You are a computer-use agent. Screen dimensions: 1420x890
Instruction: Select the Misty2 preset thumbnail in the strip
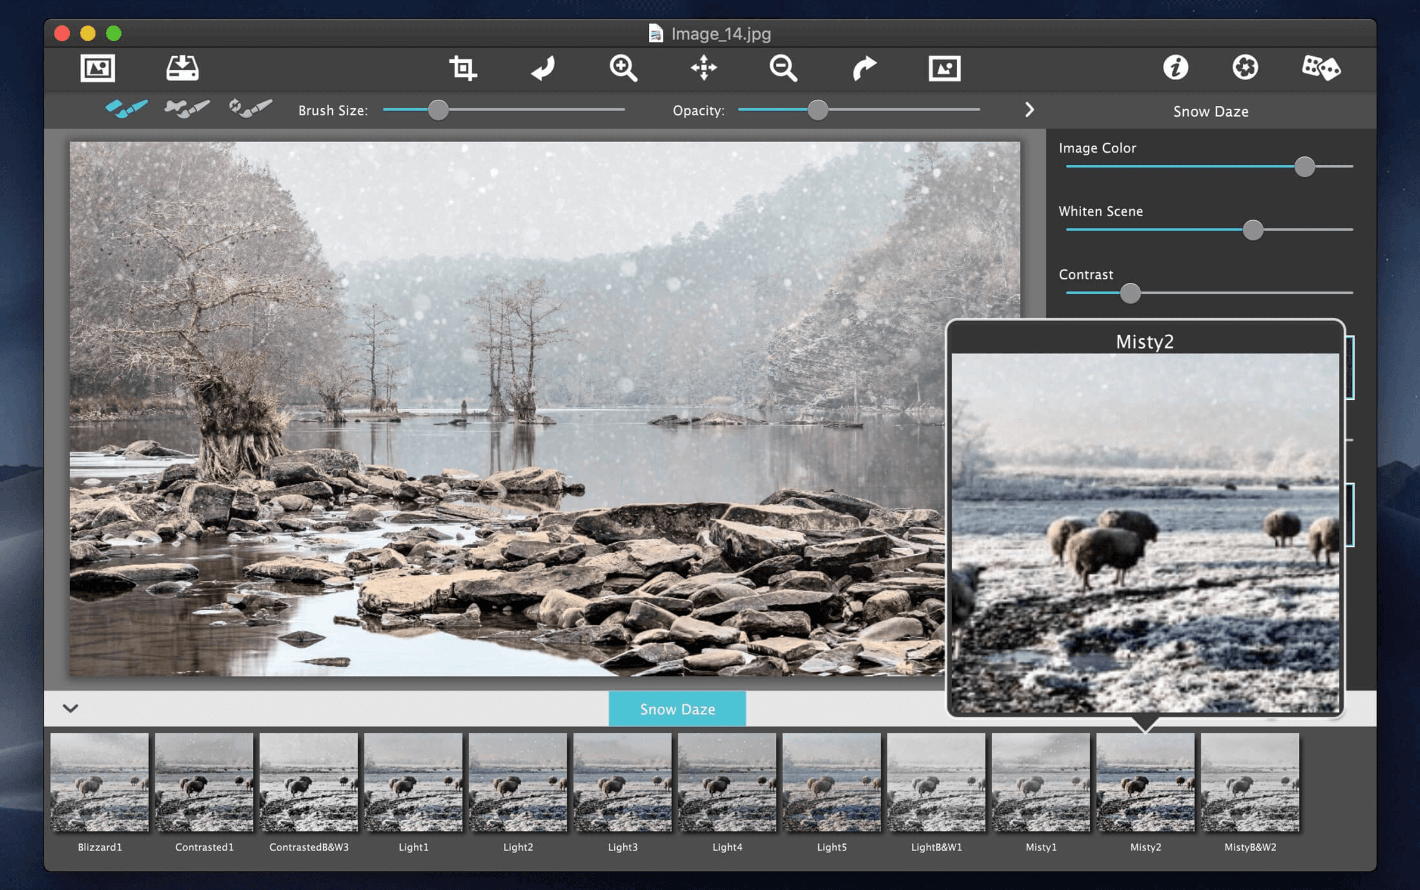pyautogui.click(x=1145, y=782)
